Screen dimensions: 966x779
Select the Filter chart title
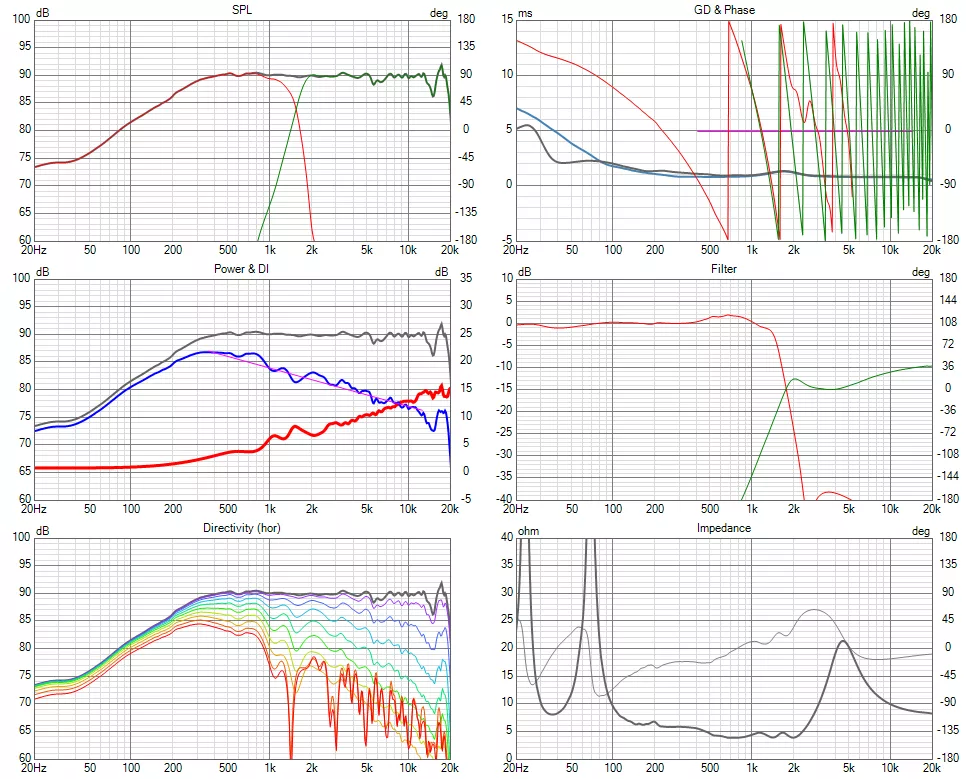pos(723,268)
